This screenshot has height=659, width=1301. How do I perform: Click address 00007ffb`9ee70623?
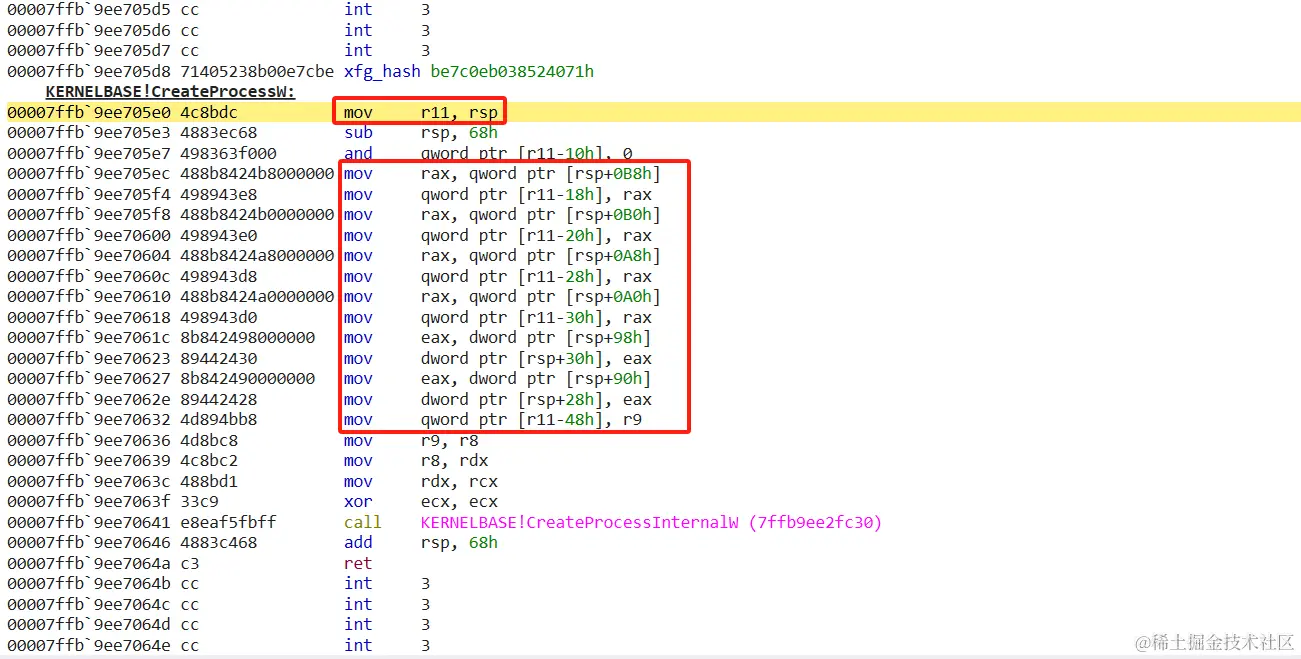pyautogui.click(x=89, y=358)
